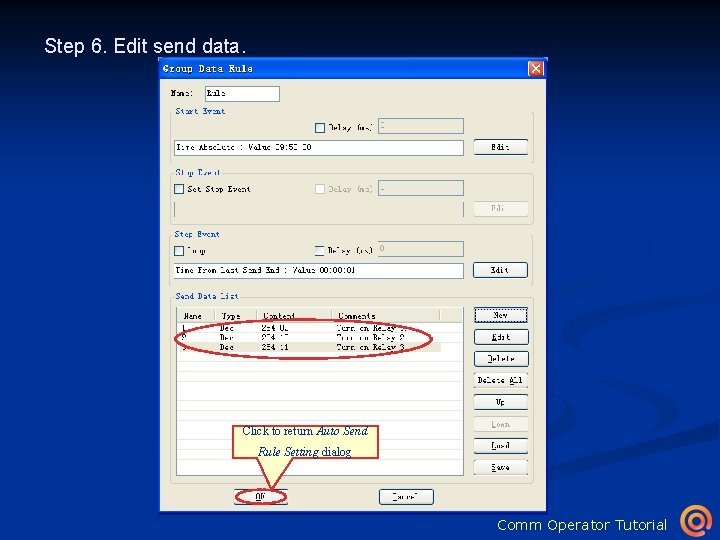720x540 pixels.
Task: Select the Turn on Relay 1 row
Action: coord(309,328)
